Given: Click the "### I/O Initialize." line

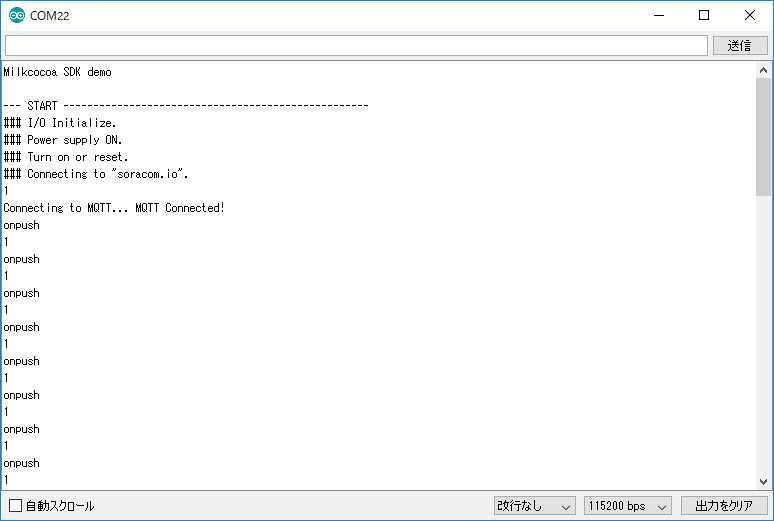Looking at the screenshot, I should (x=60, y=123).
